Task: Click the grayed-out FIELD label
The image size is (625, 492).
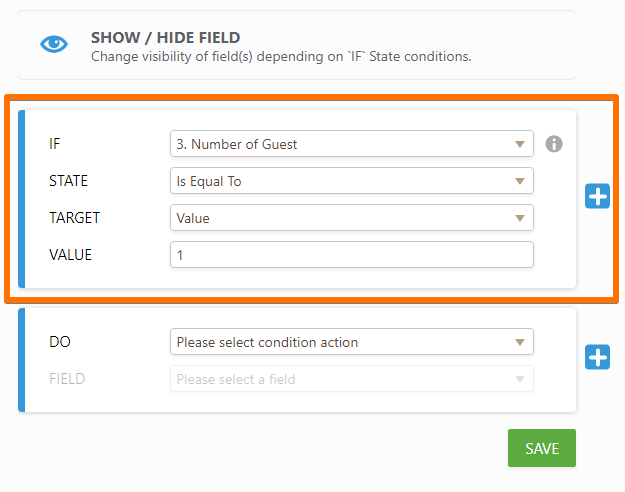Action: pos(66,379)
